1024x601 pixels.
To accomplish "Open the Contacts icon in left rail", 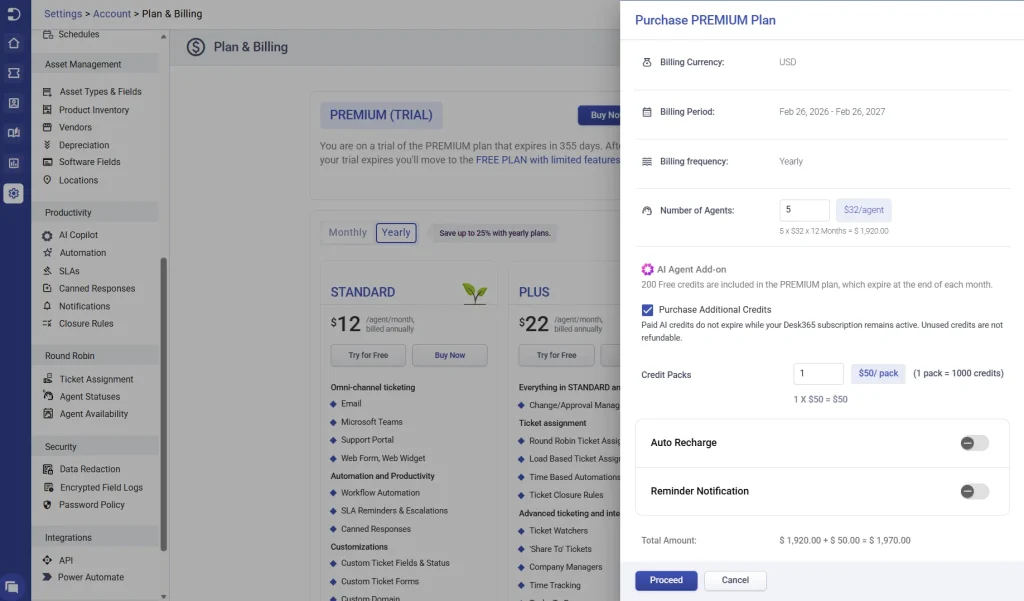I will [x=14, y=103].
